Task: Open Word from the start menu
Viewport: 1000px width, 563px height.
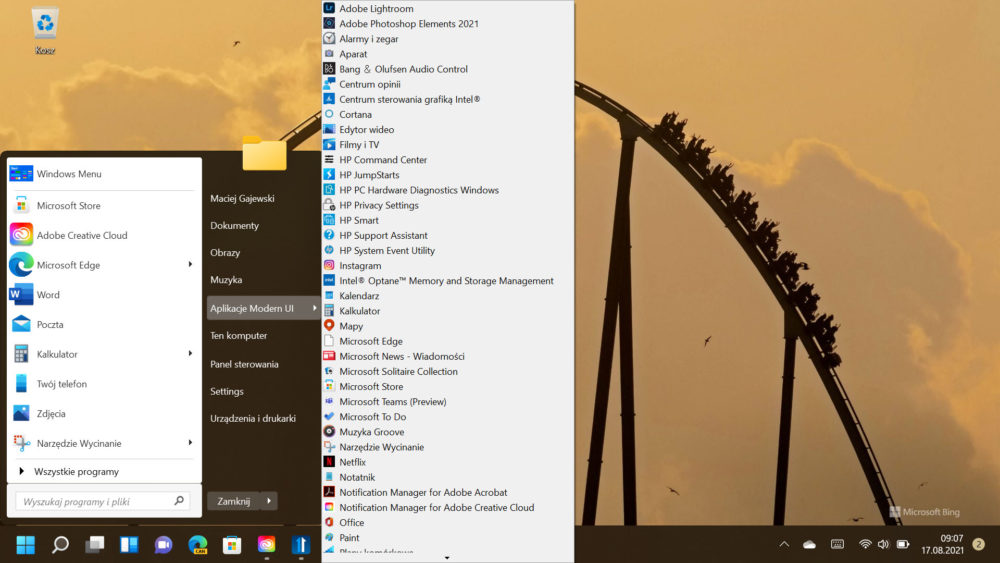Action: [x=103, y=295]
